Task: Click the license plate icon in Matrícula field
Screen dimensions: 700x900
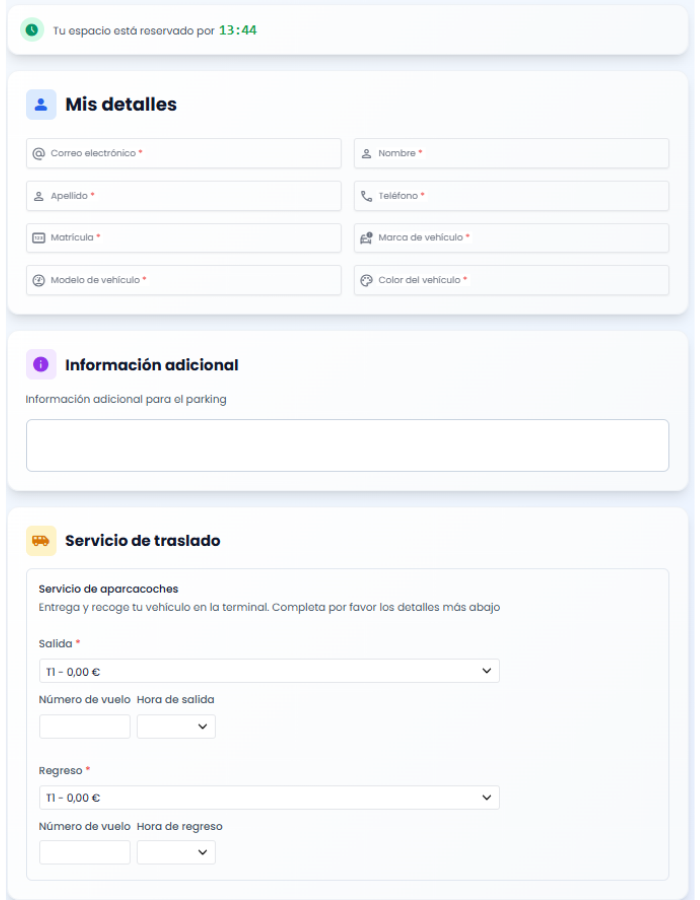Action: tap(39, 238)
